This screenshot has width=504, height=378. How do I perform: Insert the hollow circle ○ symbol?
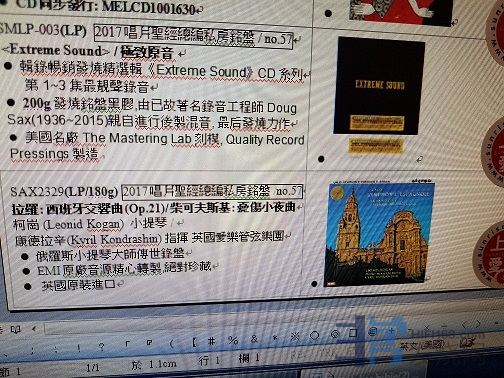tap(314, 335)
